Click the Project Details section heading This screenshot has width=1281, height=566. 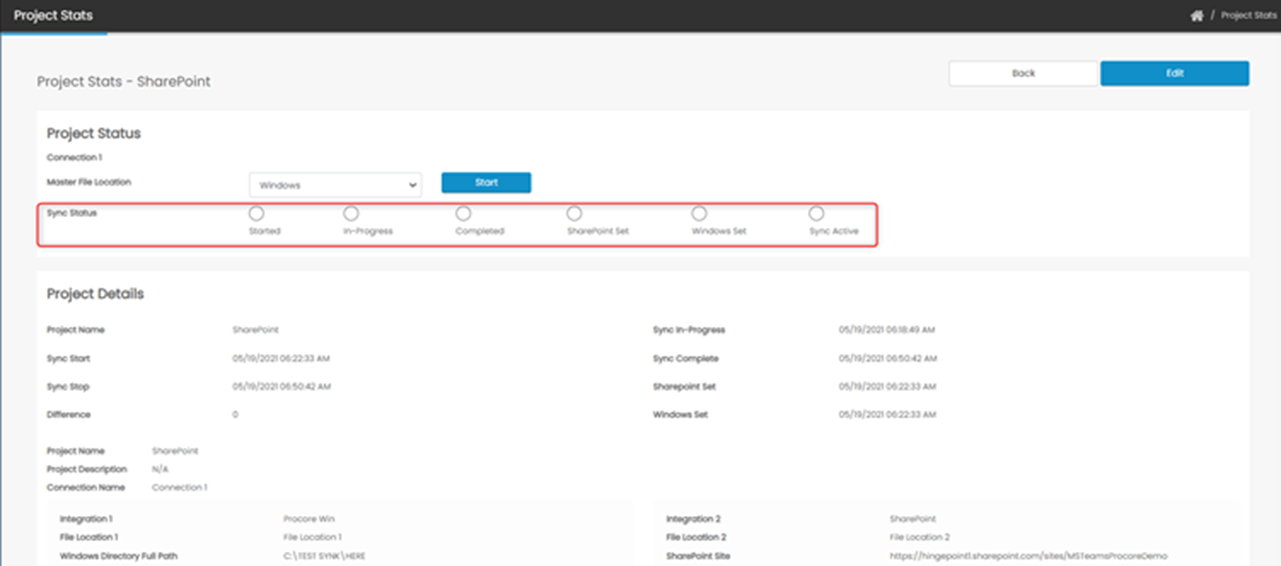[95, 294]
